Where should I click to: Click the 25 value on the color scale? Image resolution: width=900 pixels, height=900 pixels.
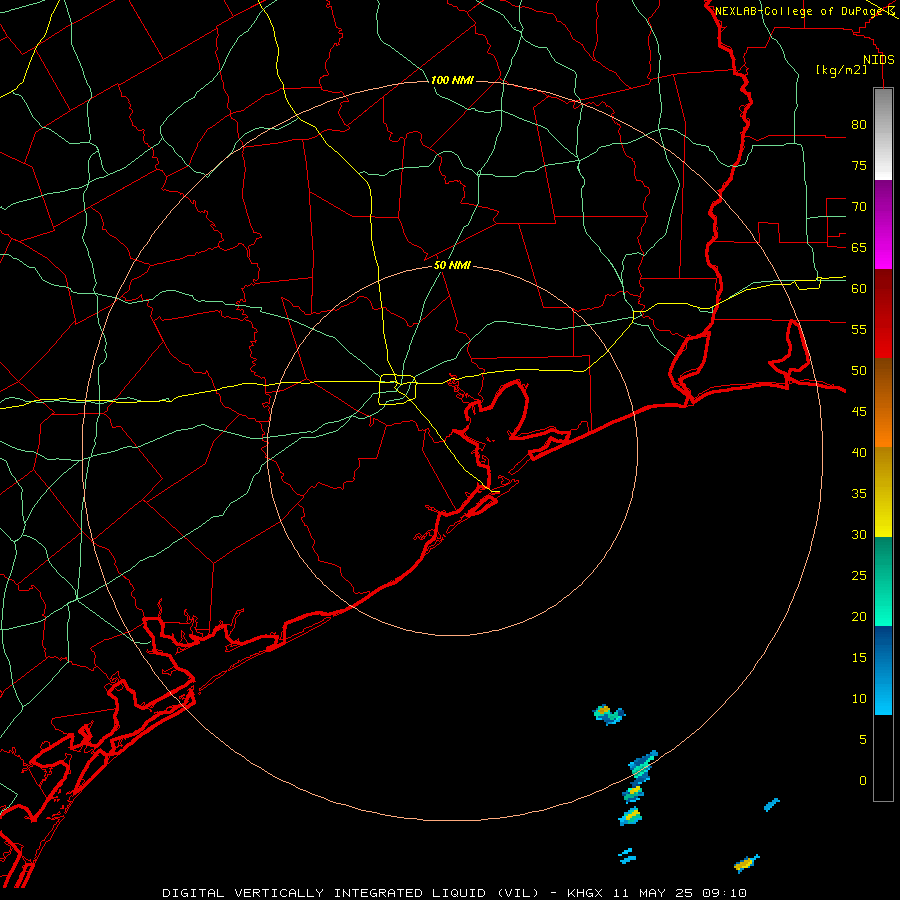tap(859, 576)
